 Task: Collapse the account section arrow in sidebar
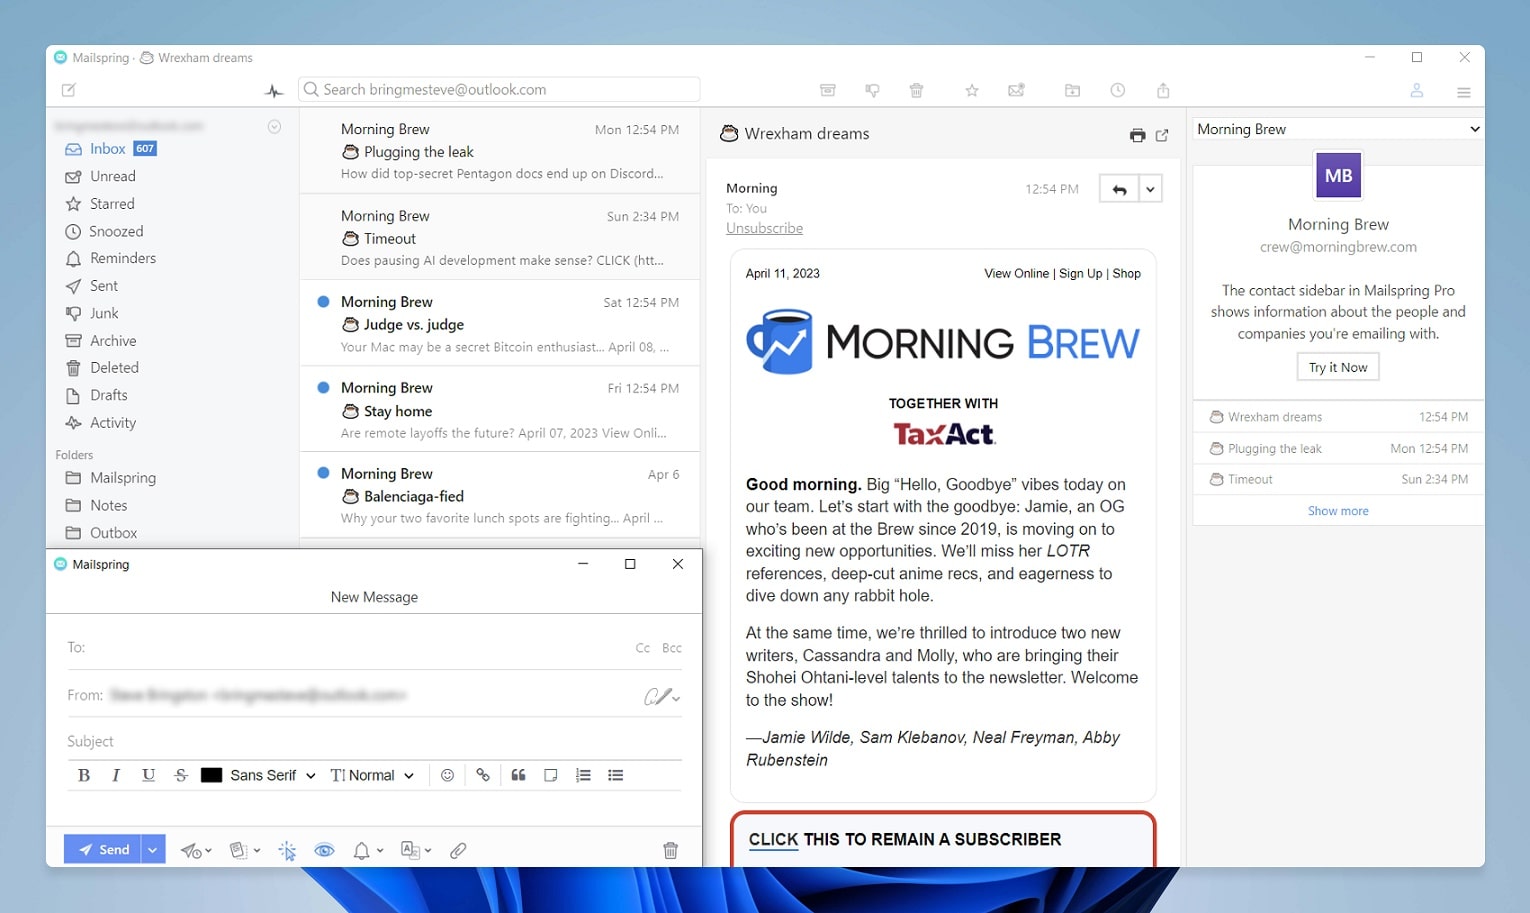[x=274, y=127]
